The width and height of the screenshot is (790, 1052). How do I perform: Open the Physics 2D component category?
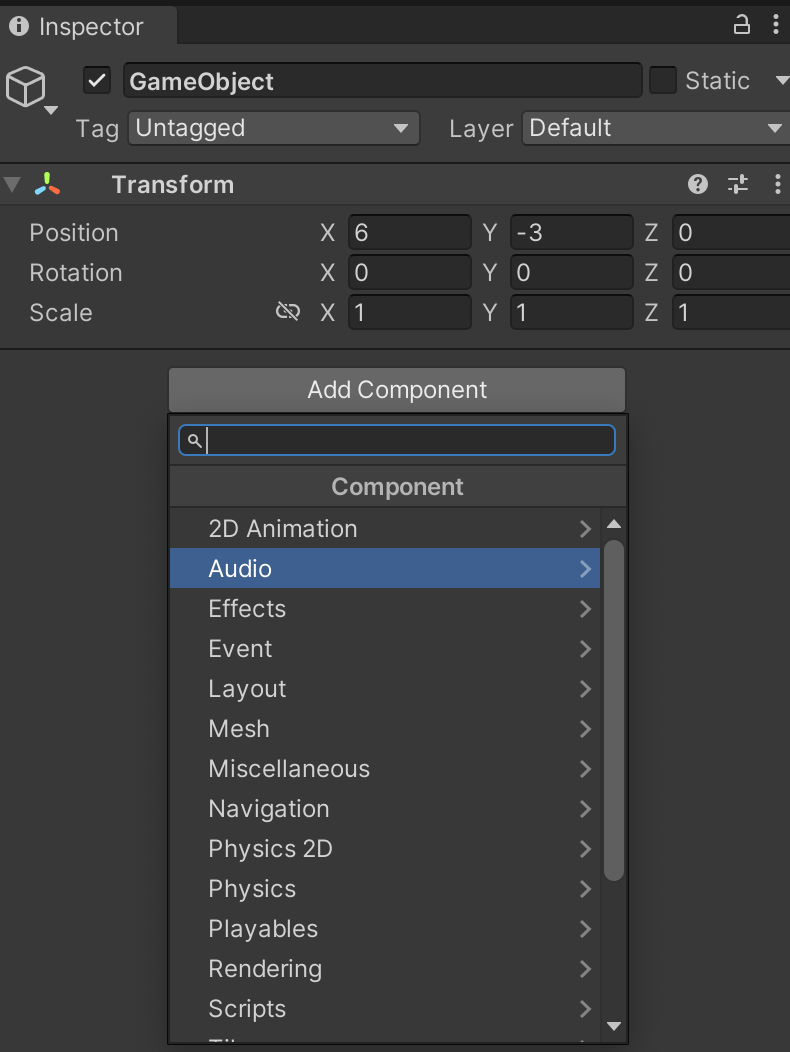[x=385, y=848]
